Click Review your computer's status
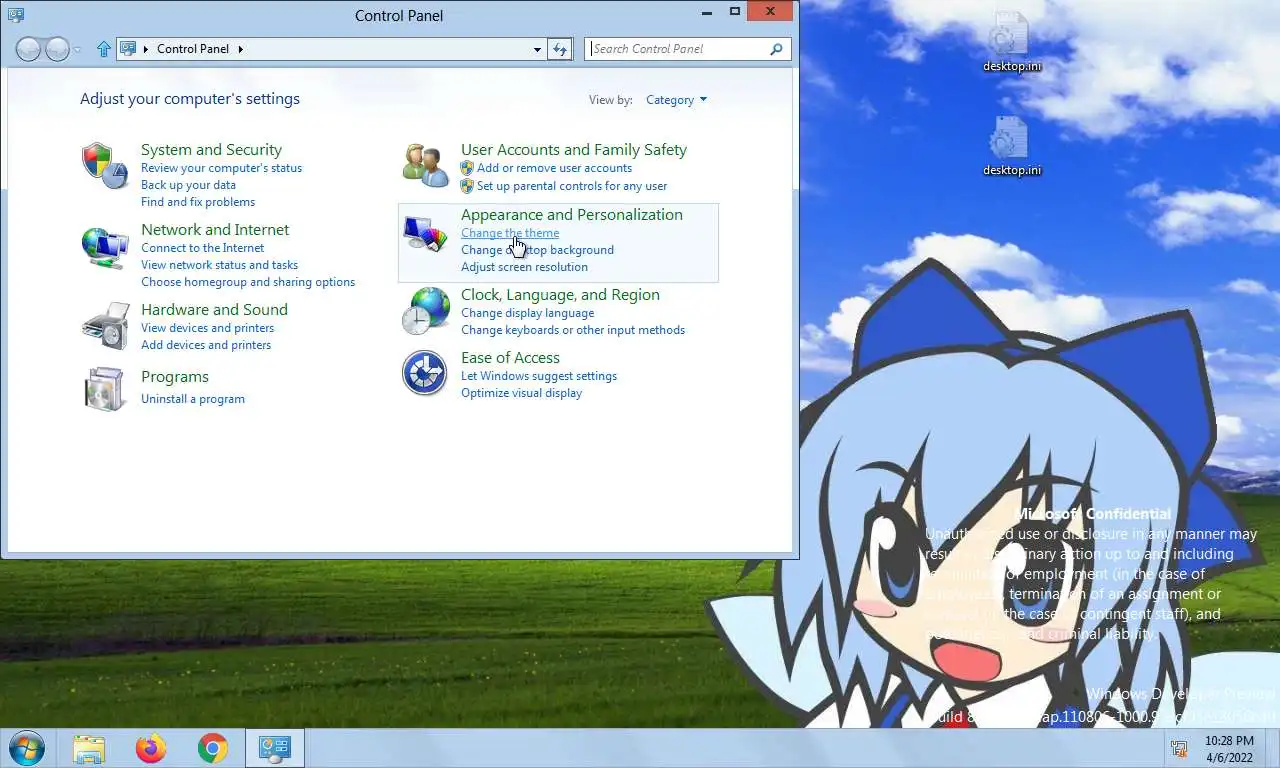Viewport: 1280px width, 768px height. pos(221,168)
